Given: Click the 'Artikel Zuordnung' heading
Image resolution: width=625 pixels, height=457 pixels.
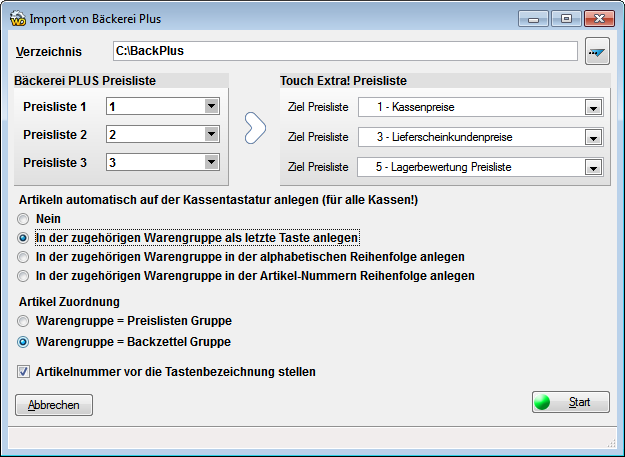Looking at the screenshot, I should (69, 302).
